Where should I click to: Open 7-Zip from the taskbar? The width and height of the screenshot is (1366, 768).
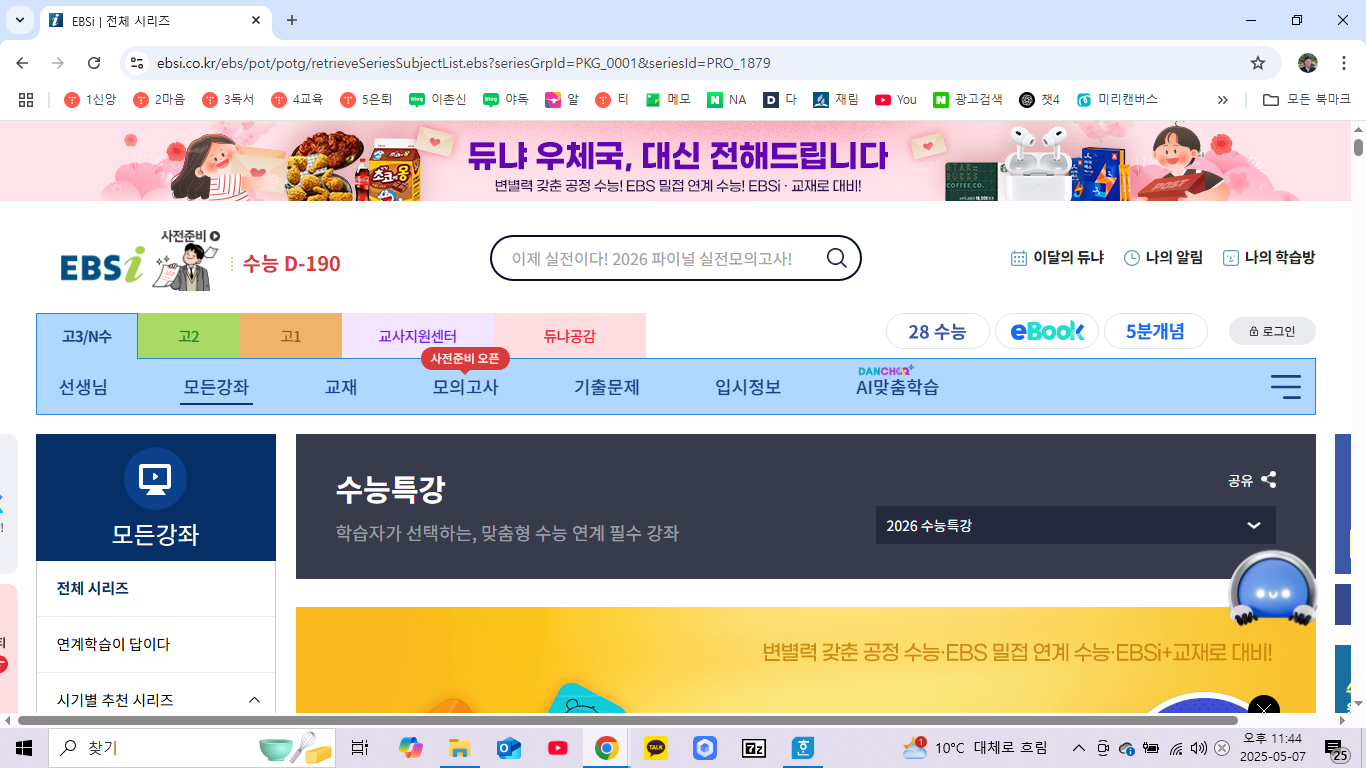click(754, 748)
